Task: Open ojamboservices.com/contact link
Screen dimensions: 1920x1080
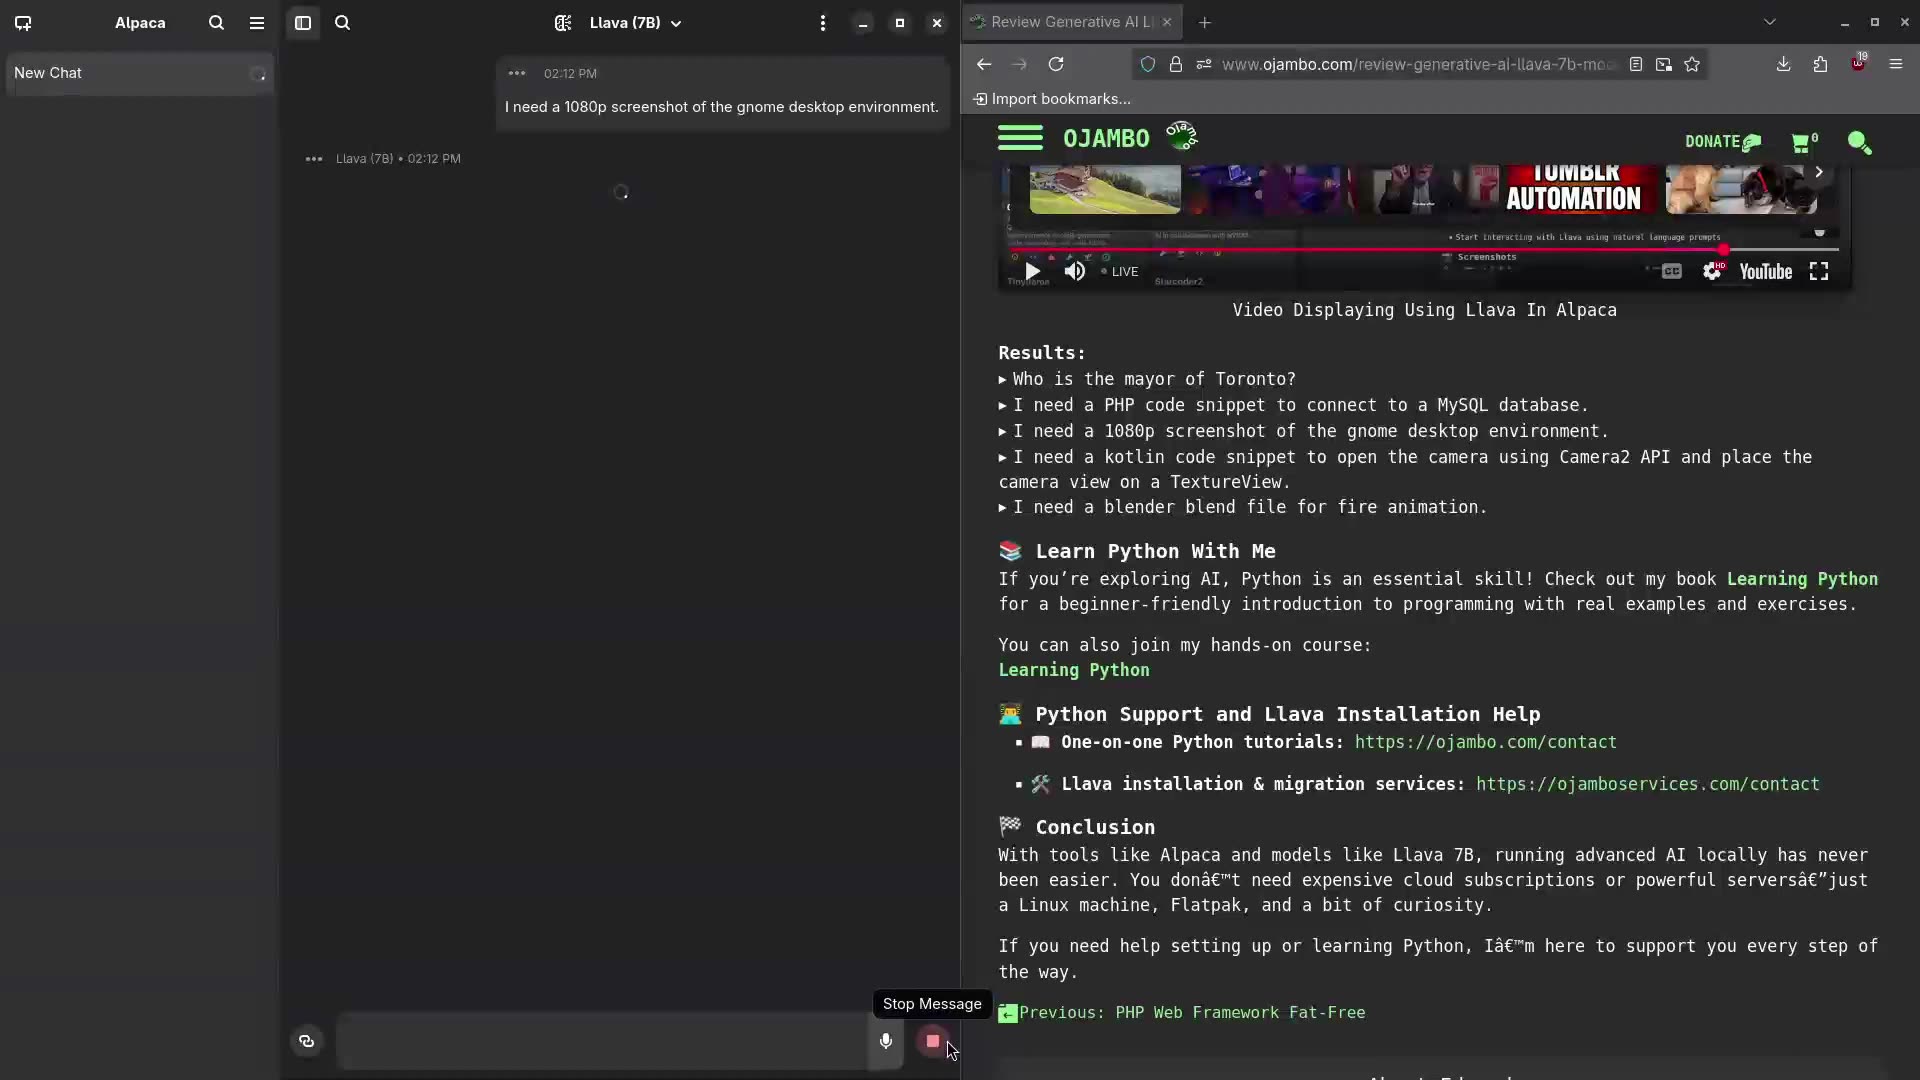Action: (x=1648, y=784)
